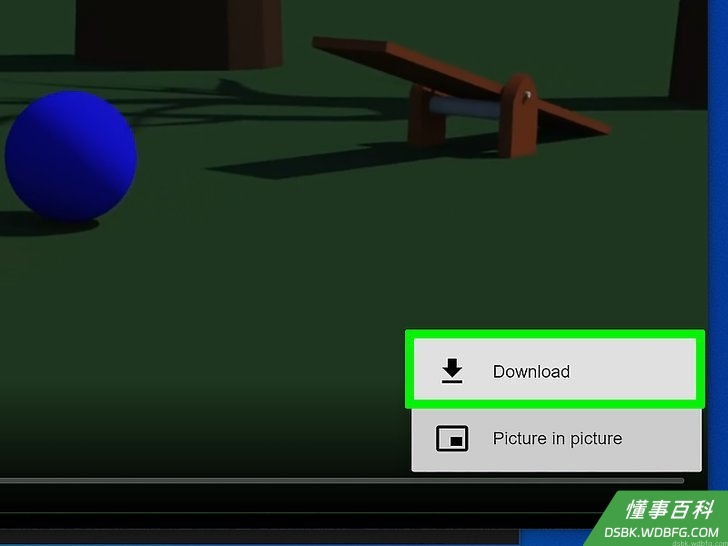
Task: Choose Download from the video menu
Action: pyautogui.click(x=555, y=370)
